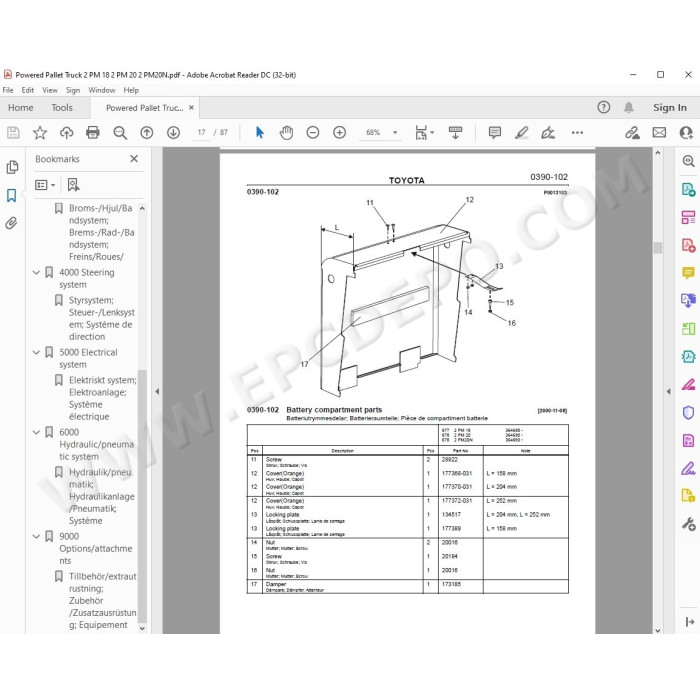
Task: Close the Bookmarks panel
Action: coord(134,158)
